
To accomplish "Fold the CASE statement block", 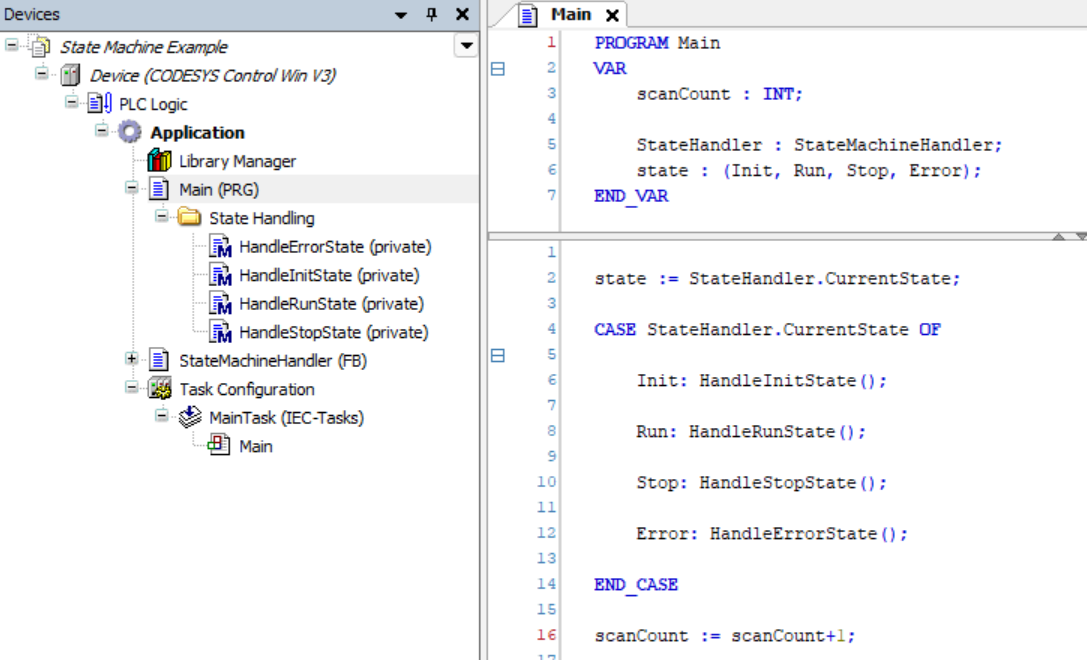I will tap(498, 356).
